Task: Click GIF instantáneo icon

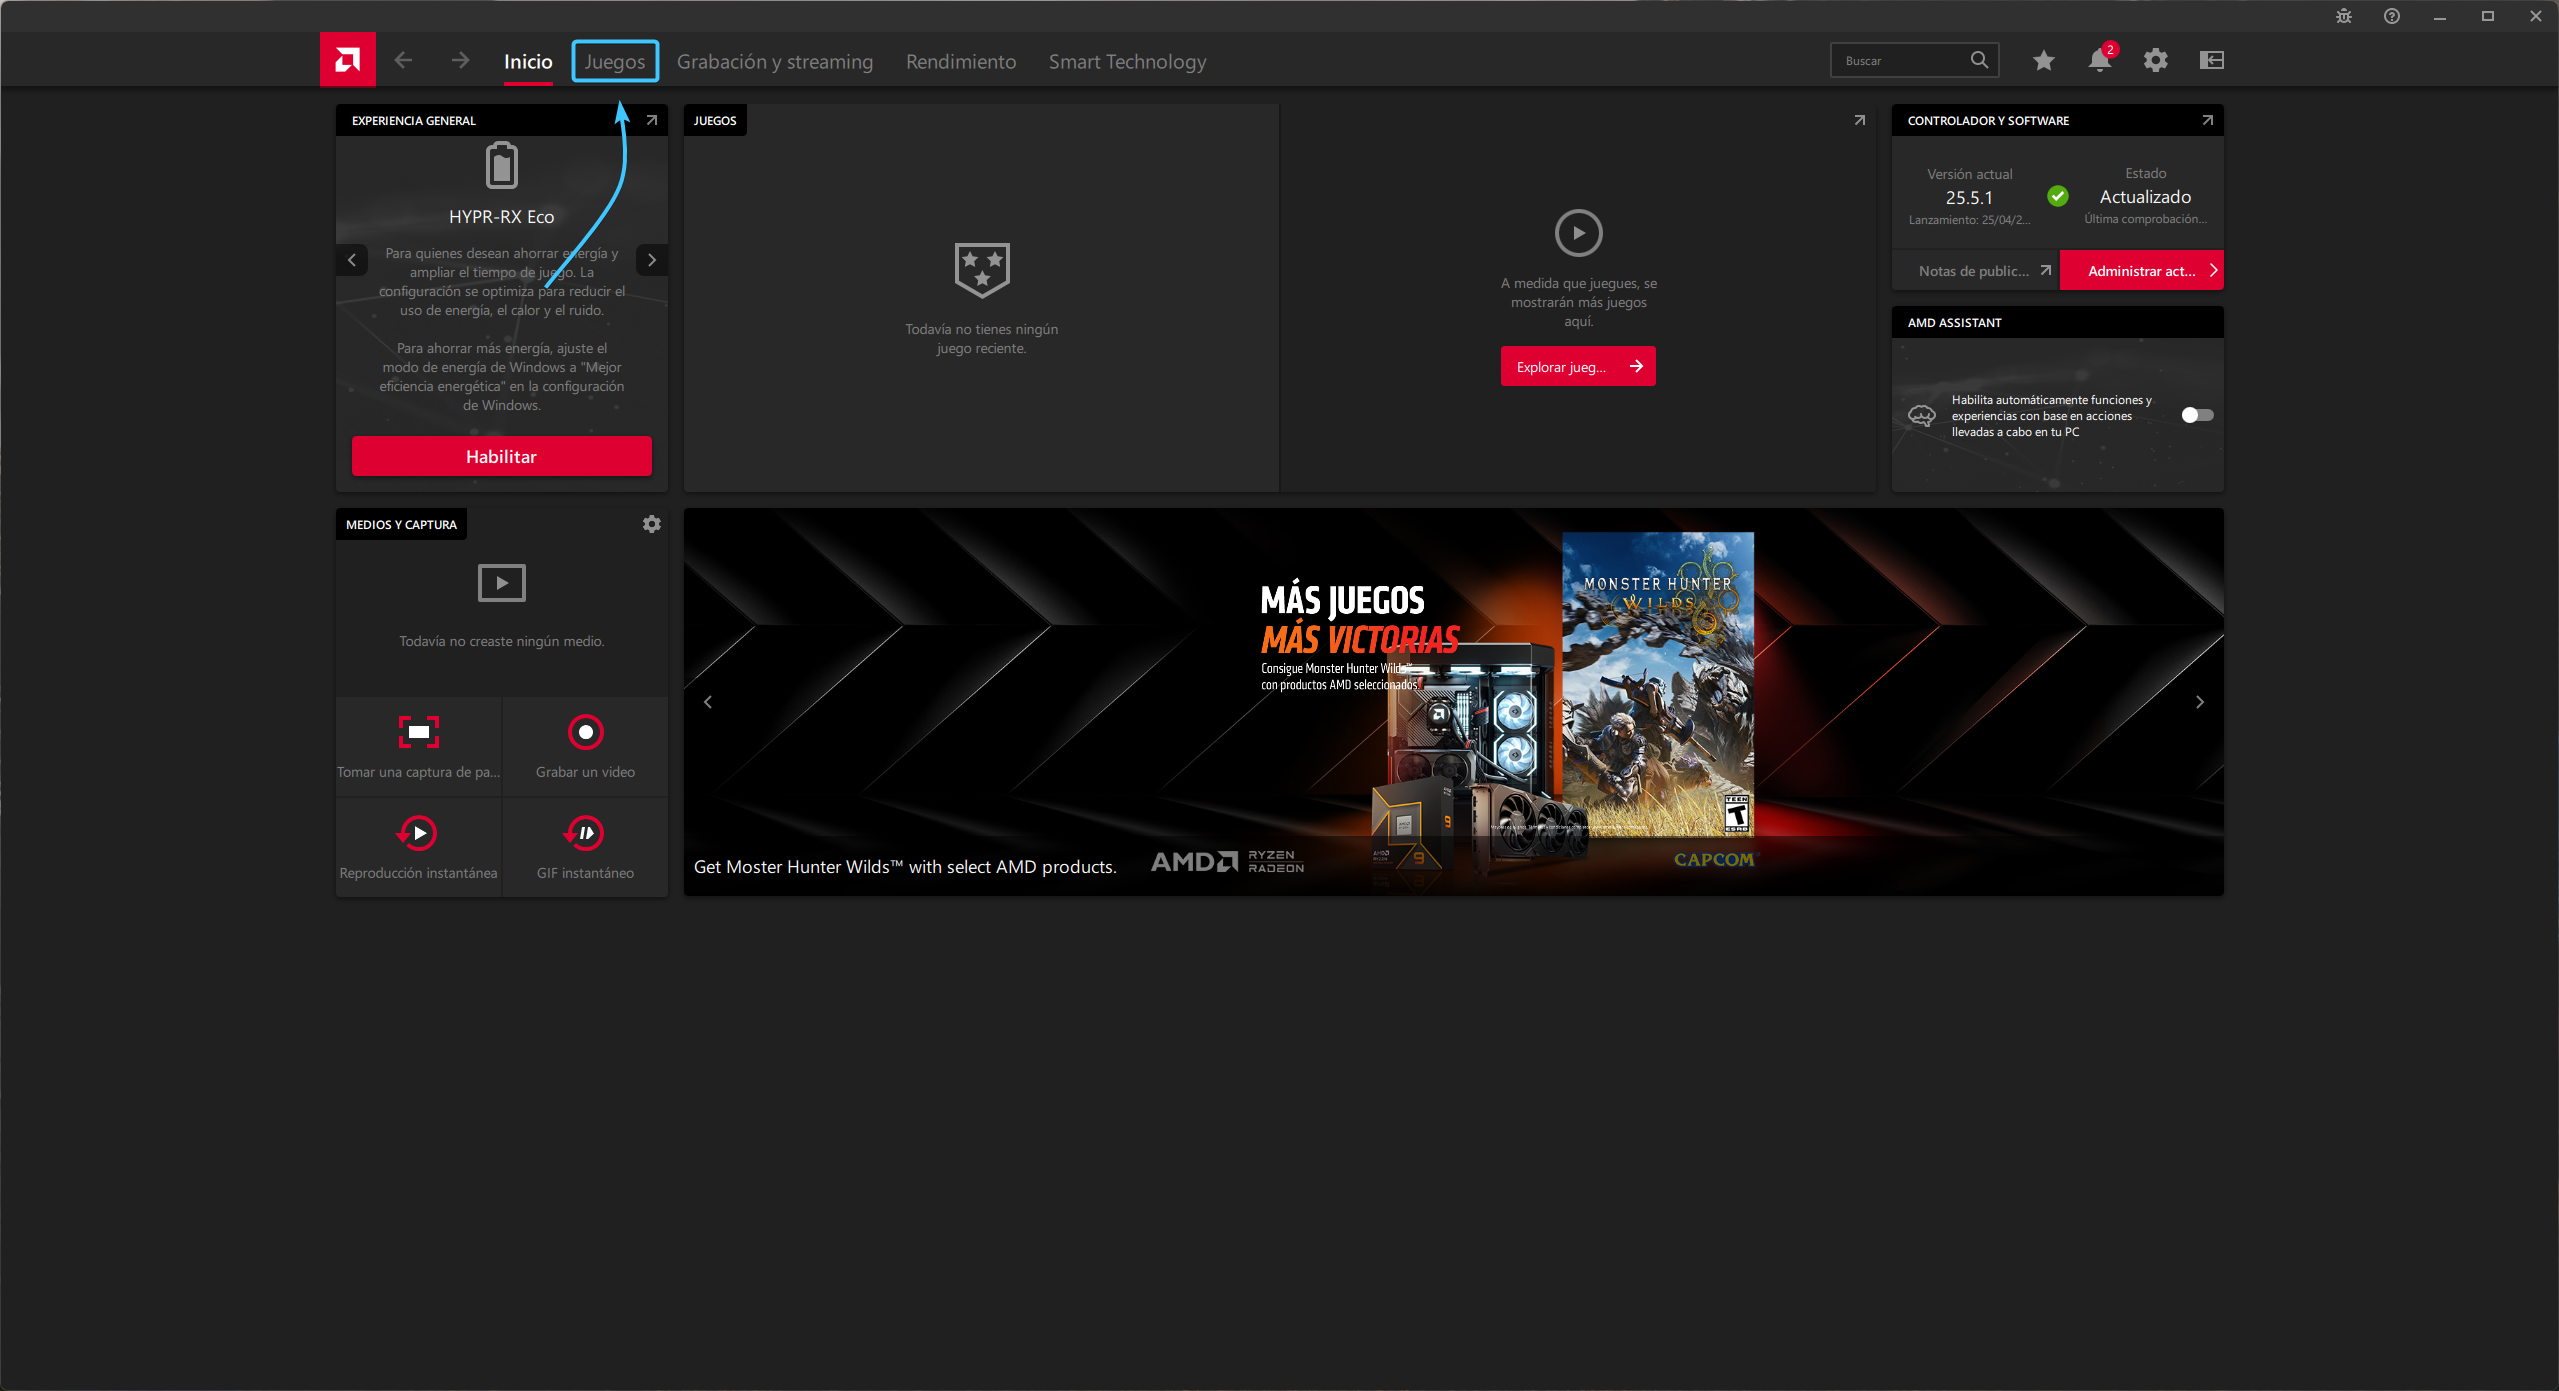Action: tap(584, 833)
